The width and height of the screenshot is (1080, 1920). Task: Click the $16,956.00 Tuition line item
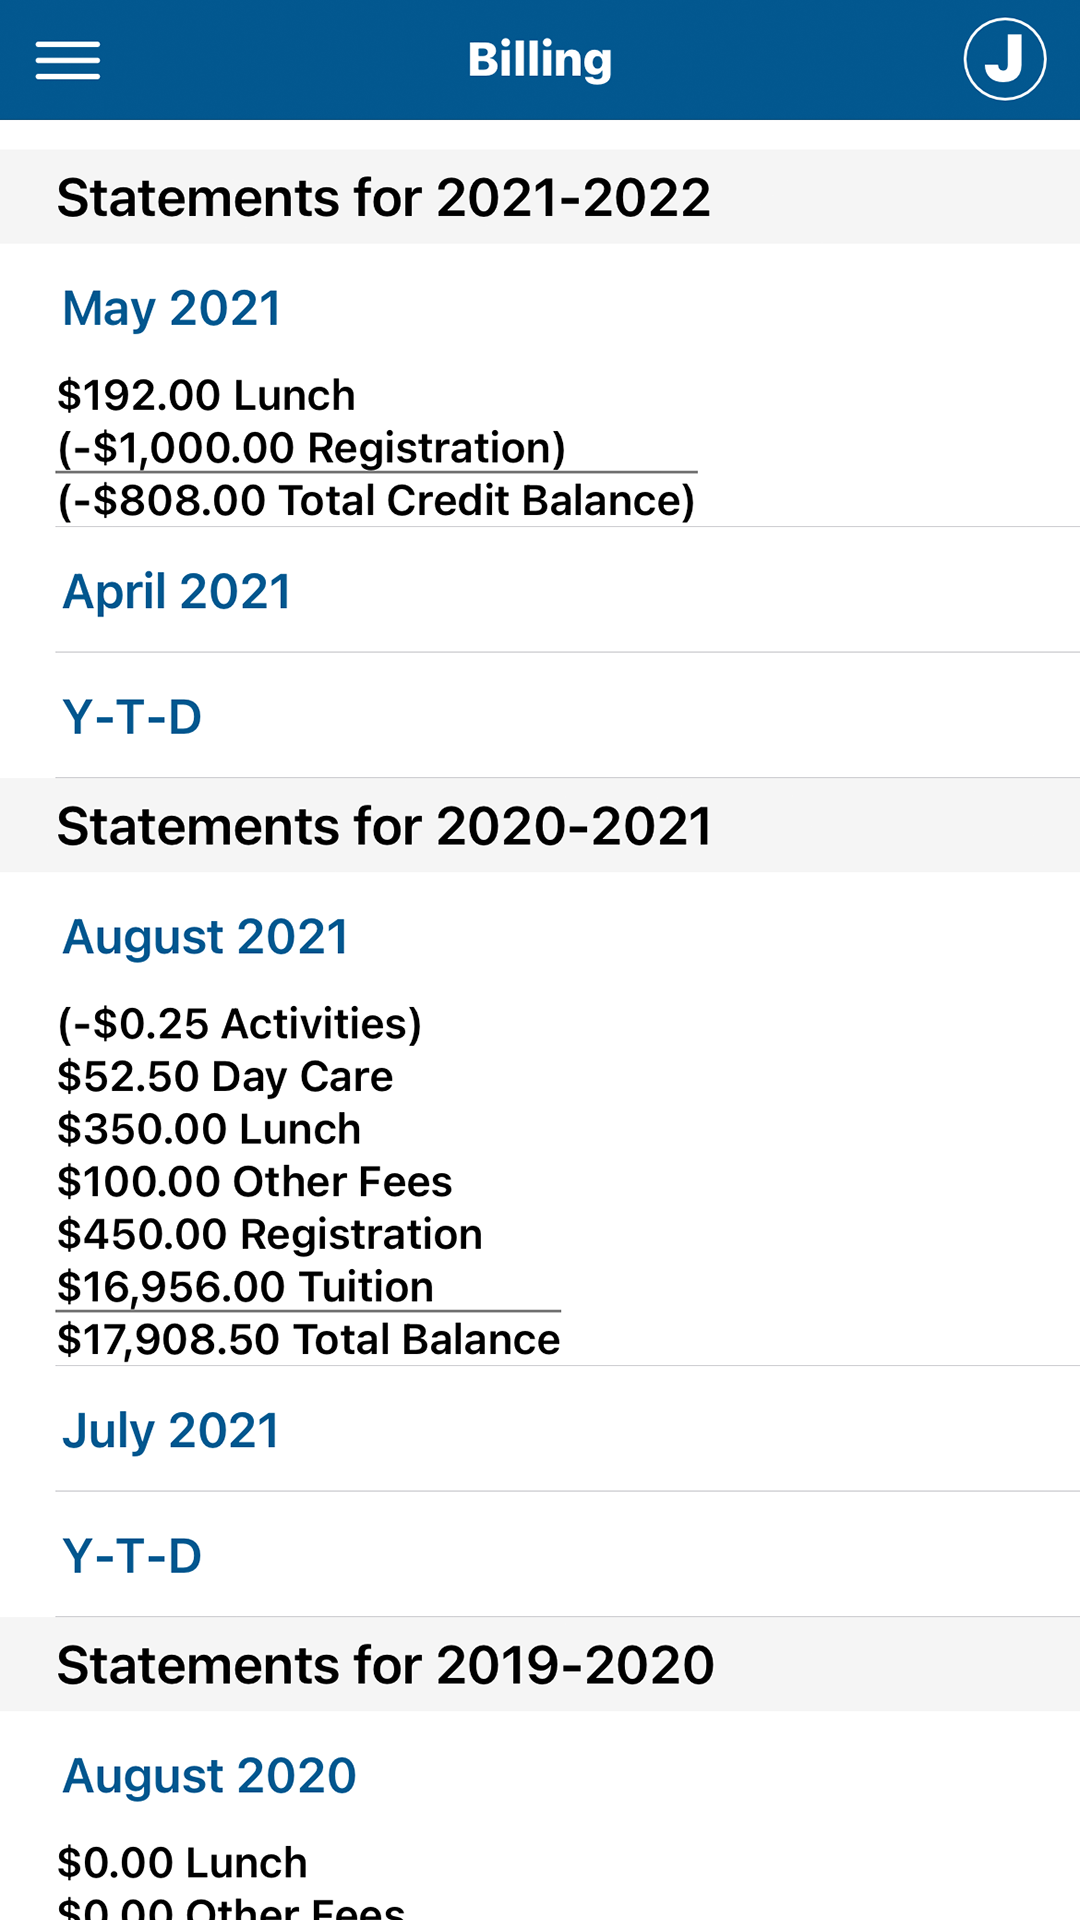point(245,1287)
